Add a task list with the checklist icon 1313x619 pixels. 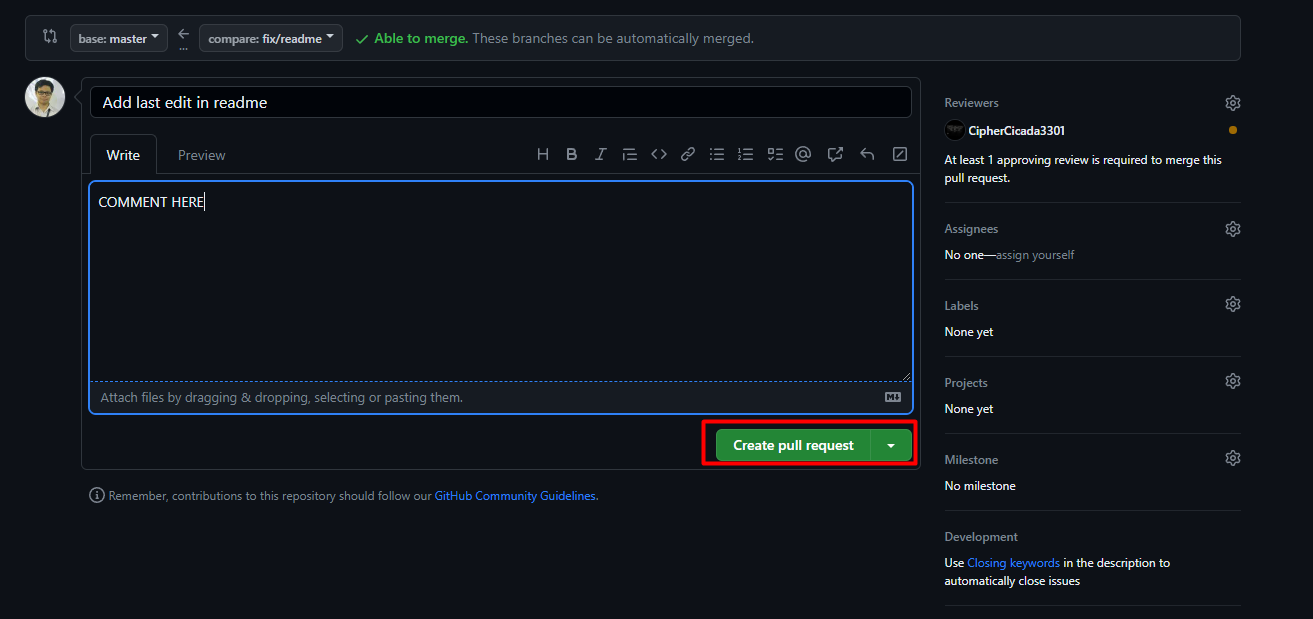coord(775,154)
